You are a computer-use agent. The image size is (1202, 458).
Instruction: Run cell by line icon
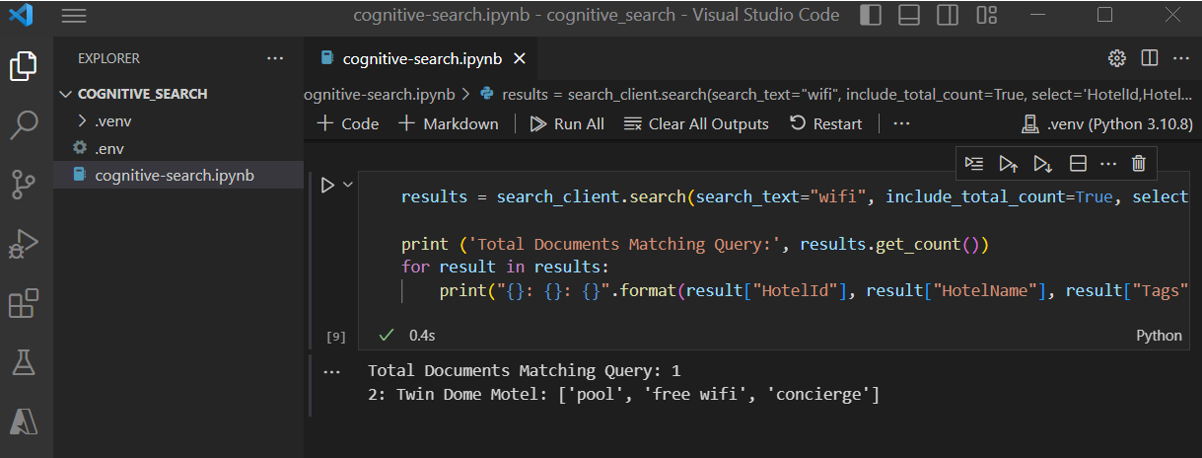point(974,163)
